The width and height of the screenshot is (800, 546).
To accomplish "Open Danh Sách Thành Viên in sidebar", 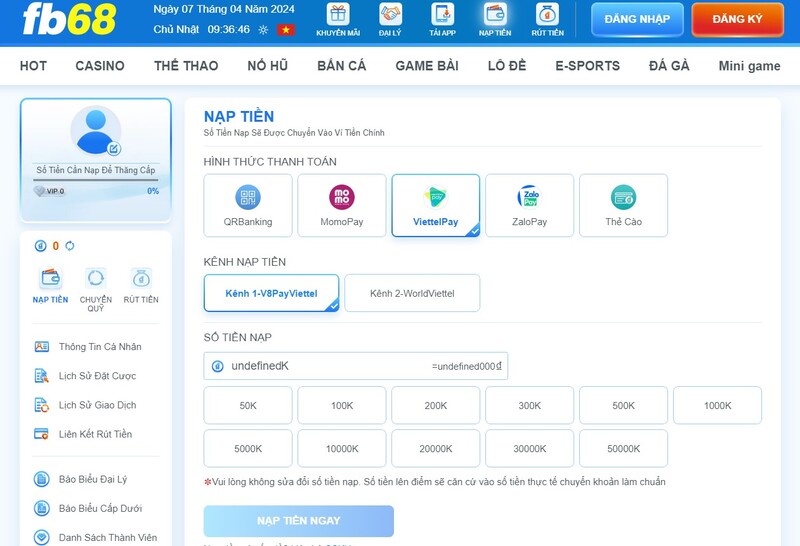I will click(95, 537).
